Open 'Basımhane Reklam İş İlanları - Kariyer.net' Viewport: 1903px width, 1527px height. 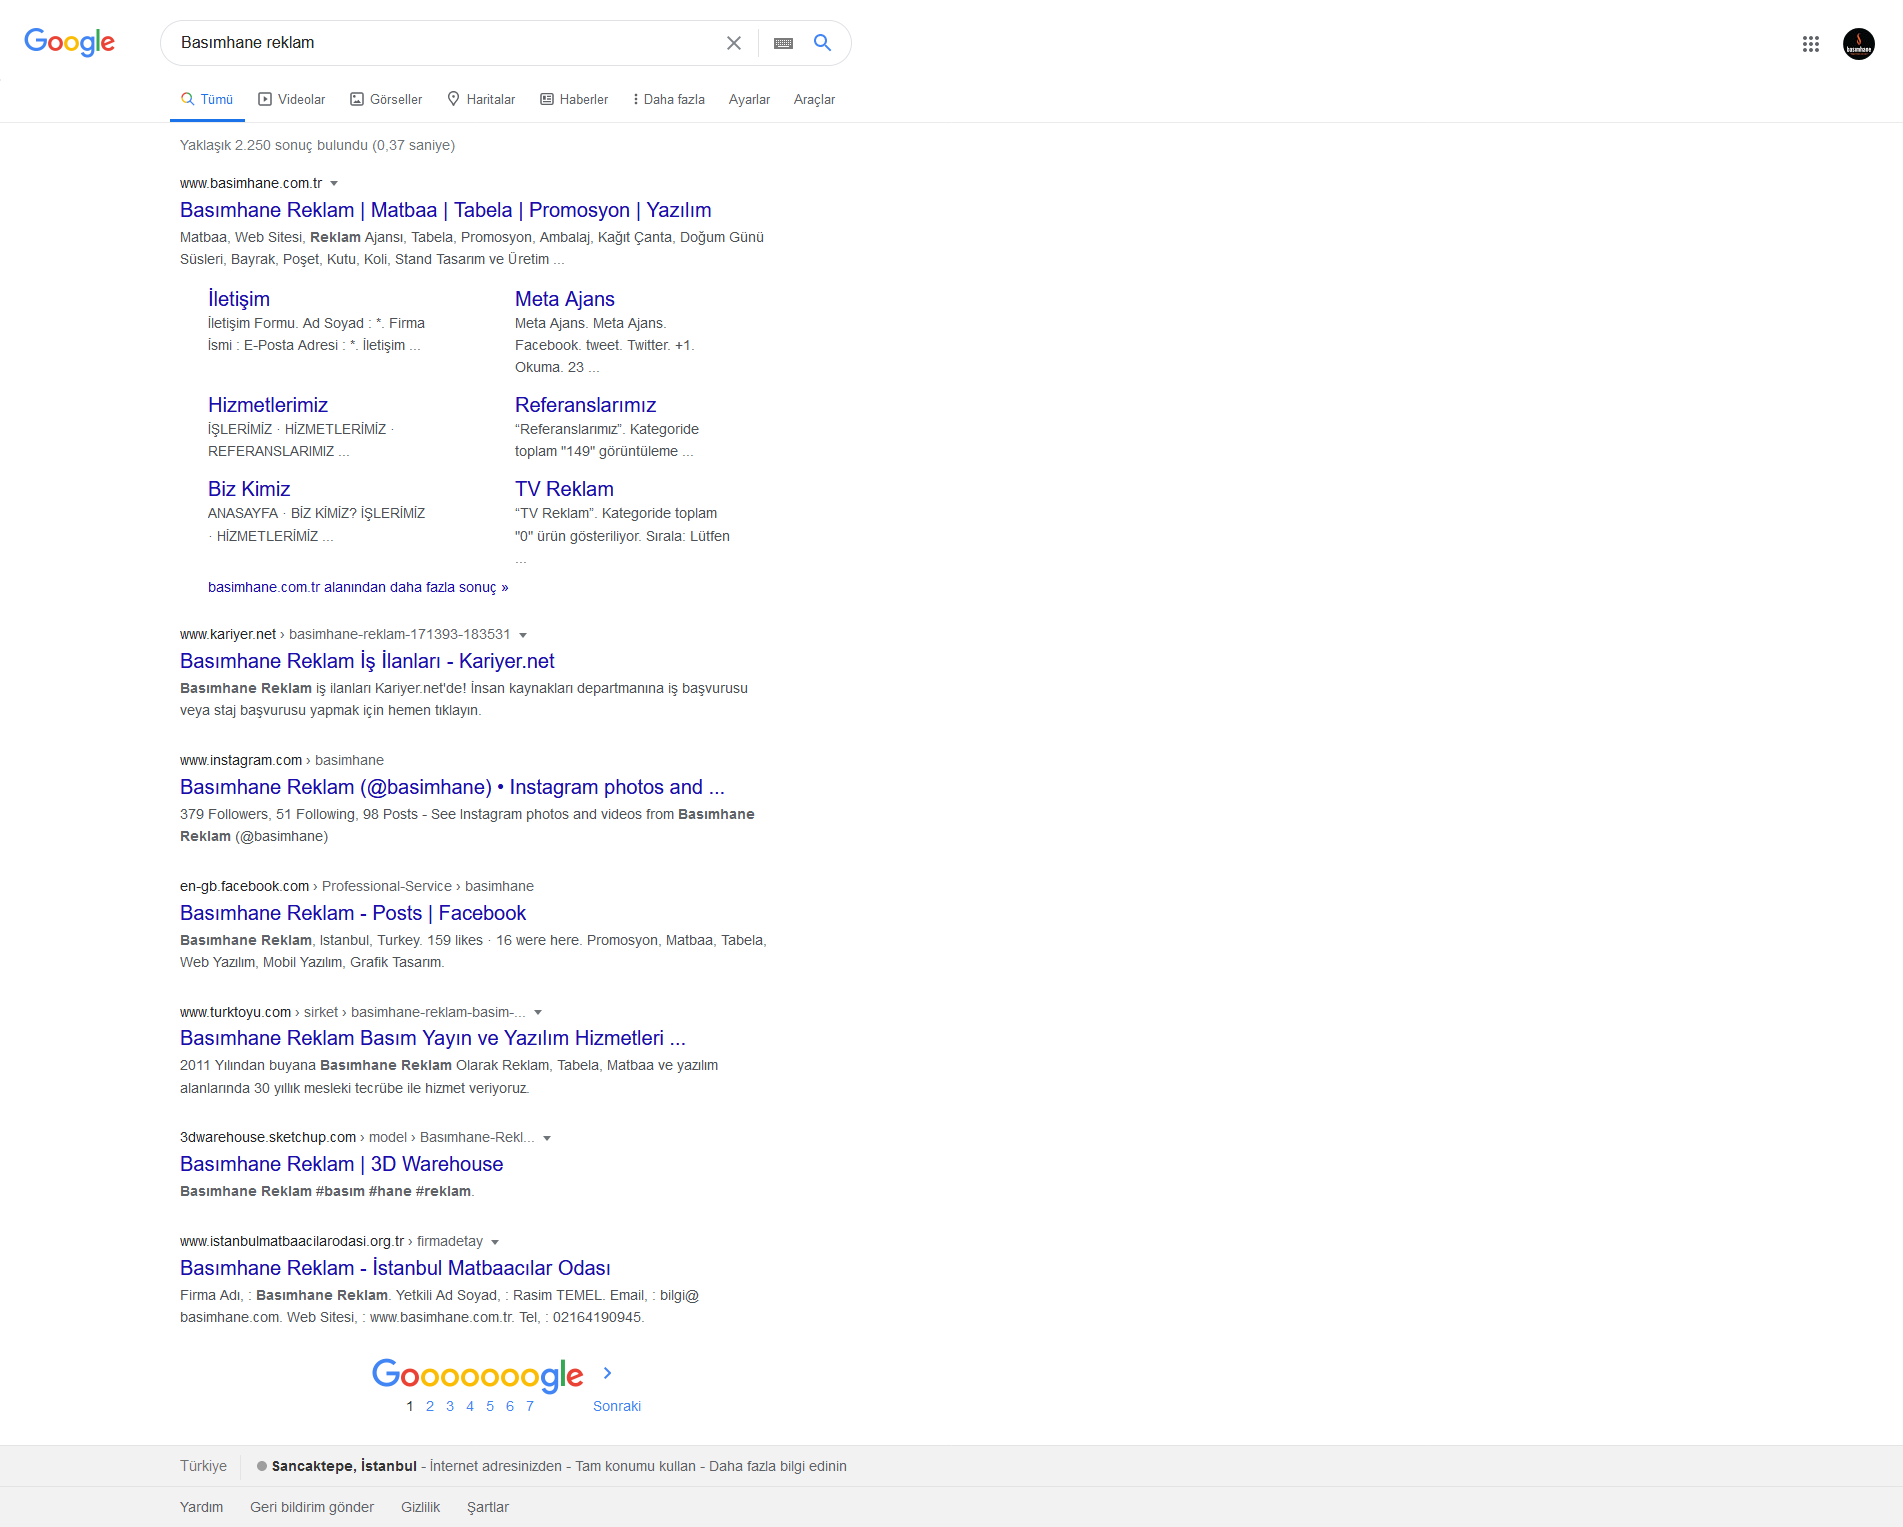pos(367,661)
